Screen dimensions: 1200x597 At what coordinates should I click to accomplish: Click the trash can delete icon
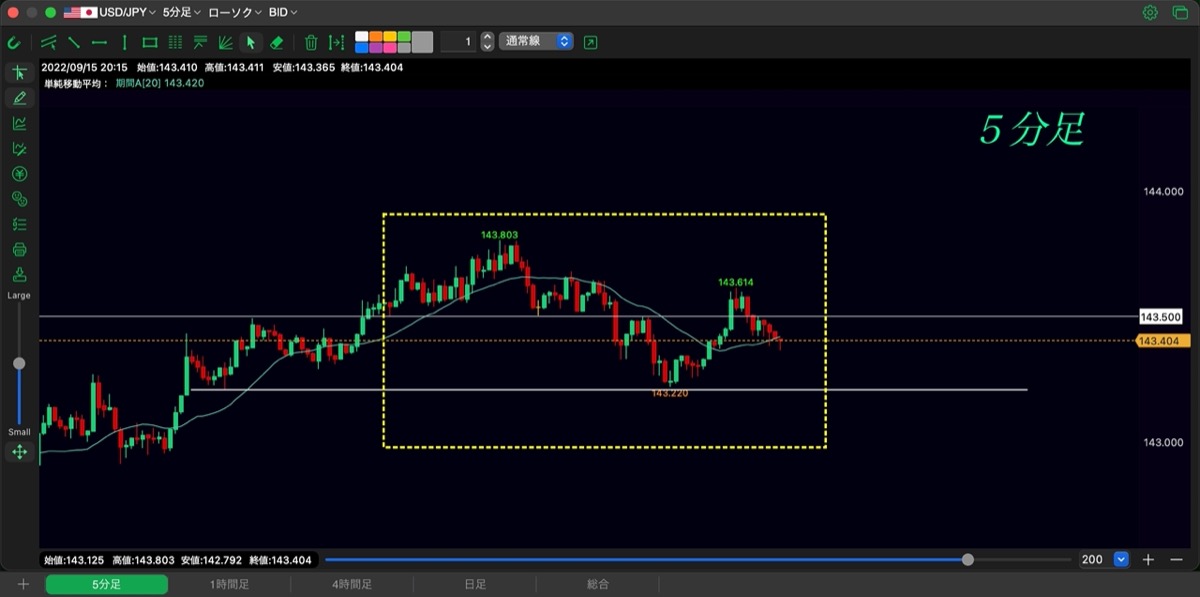311,42
